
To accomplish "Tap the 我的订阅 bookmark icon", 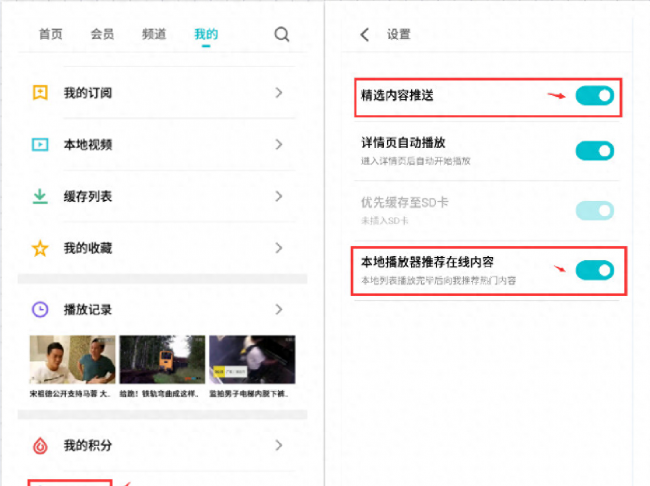I will click(40, 92).
